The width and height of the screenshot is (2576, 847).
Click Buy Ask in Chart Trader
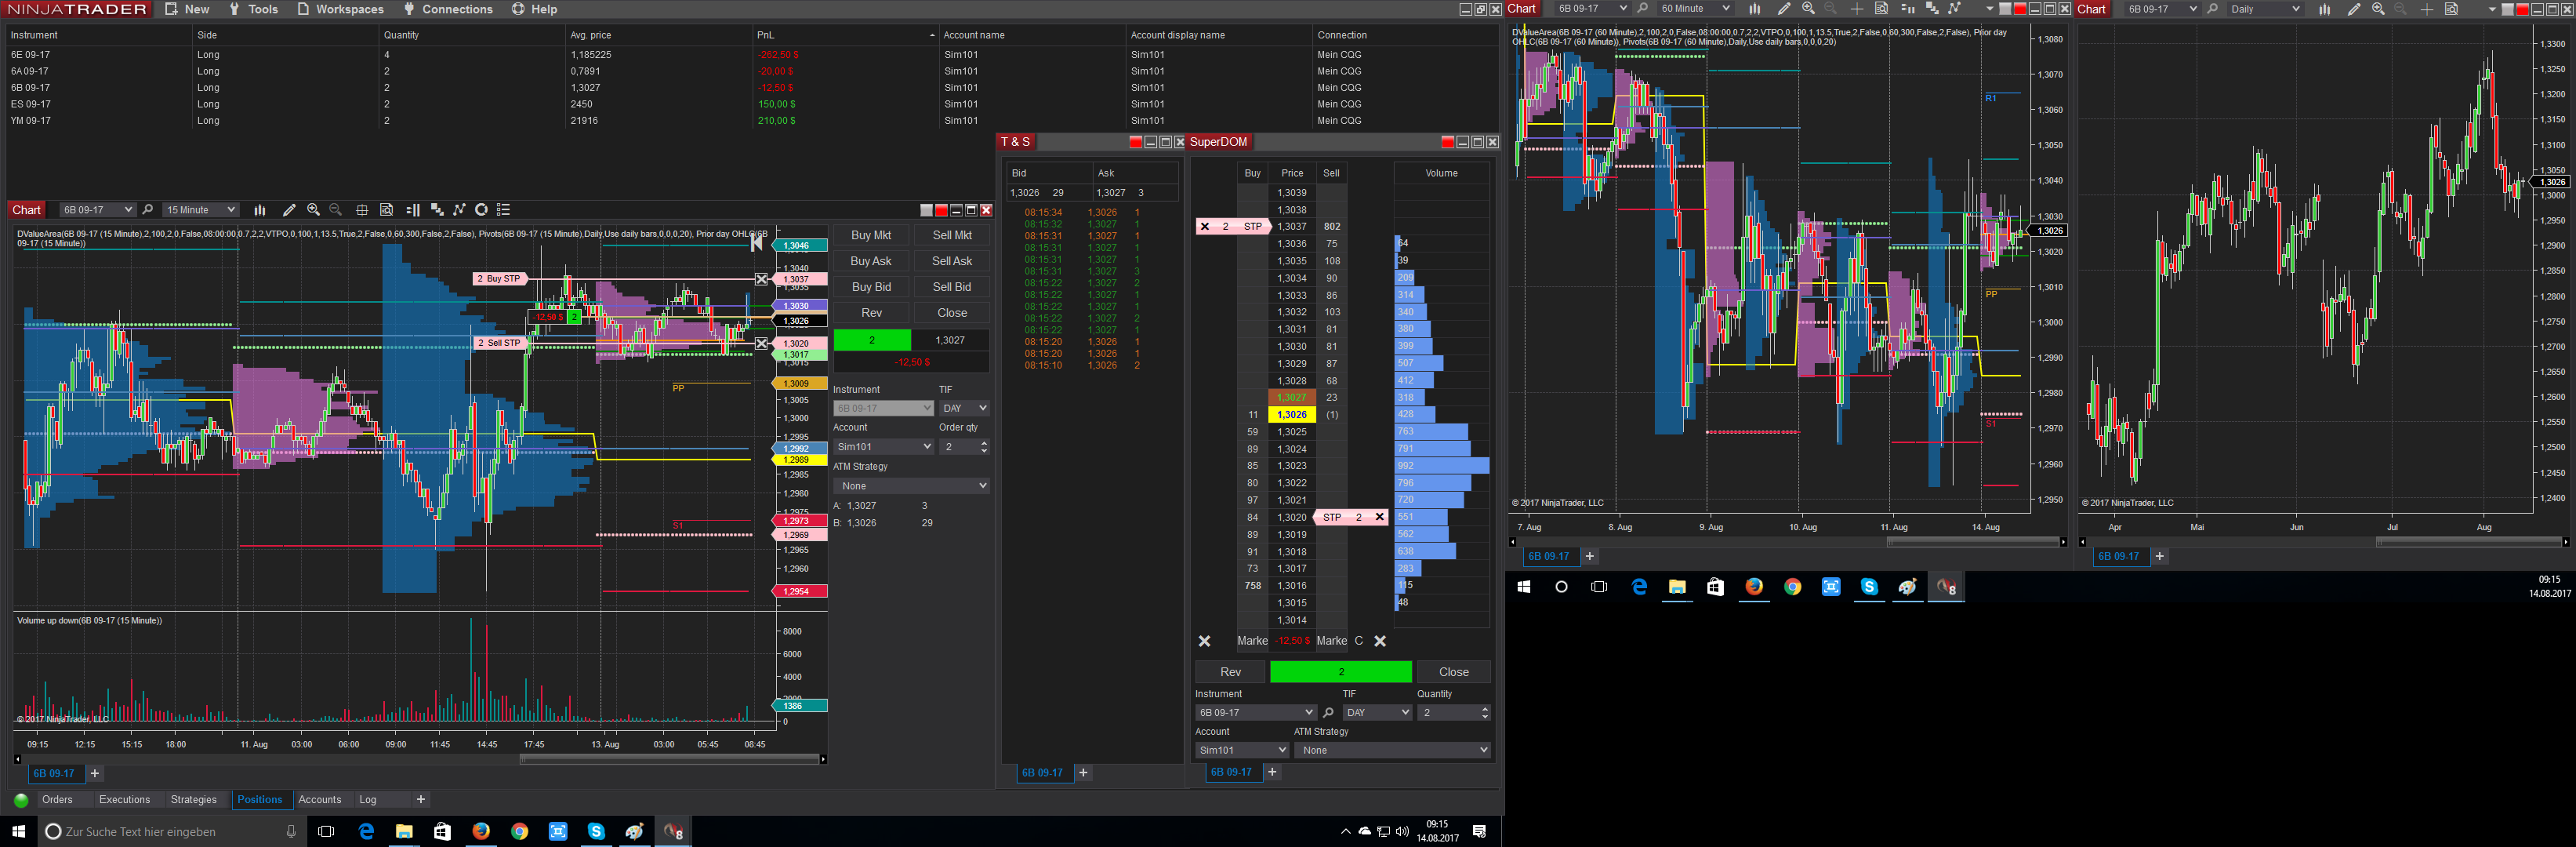(871, 261)
